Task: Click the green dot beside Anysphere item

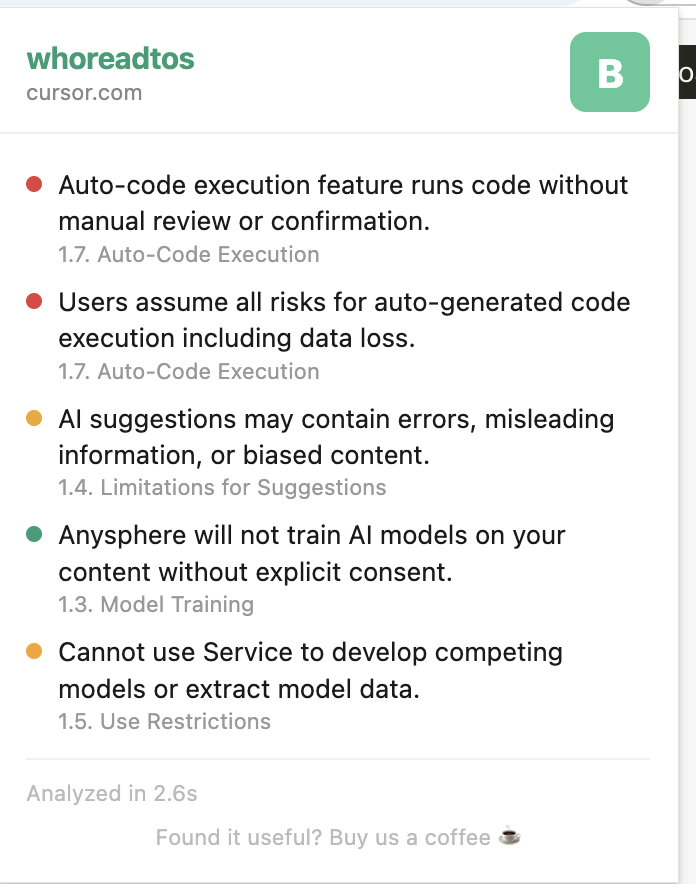Action: 34,534
